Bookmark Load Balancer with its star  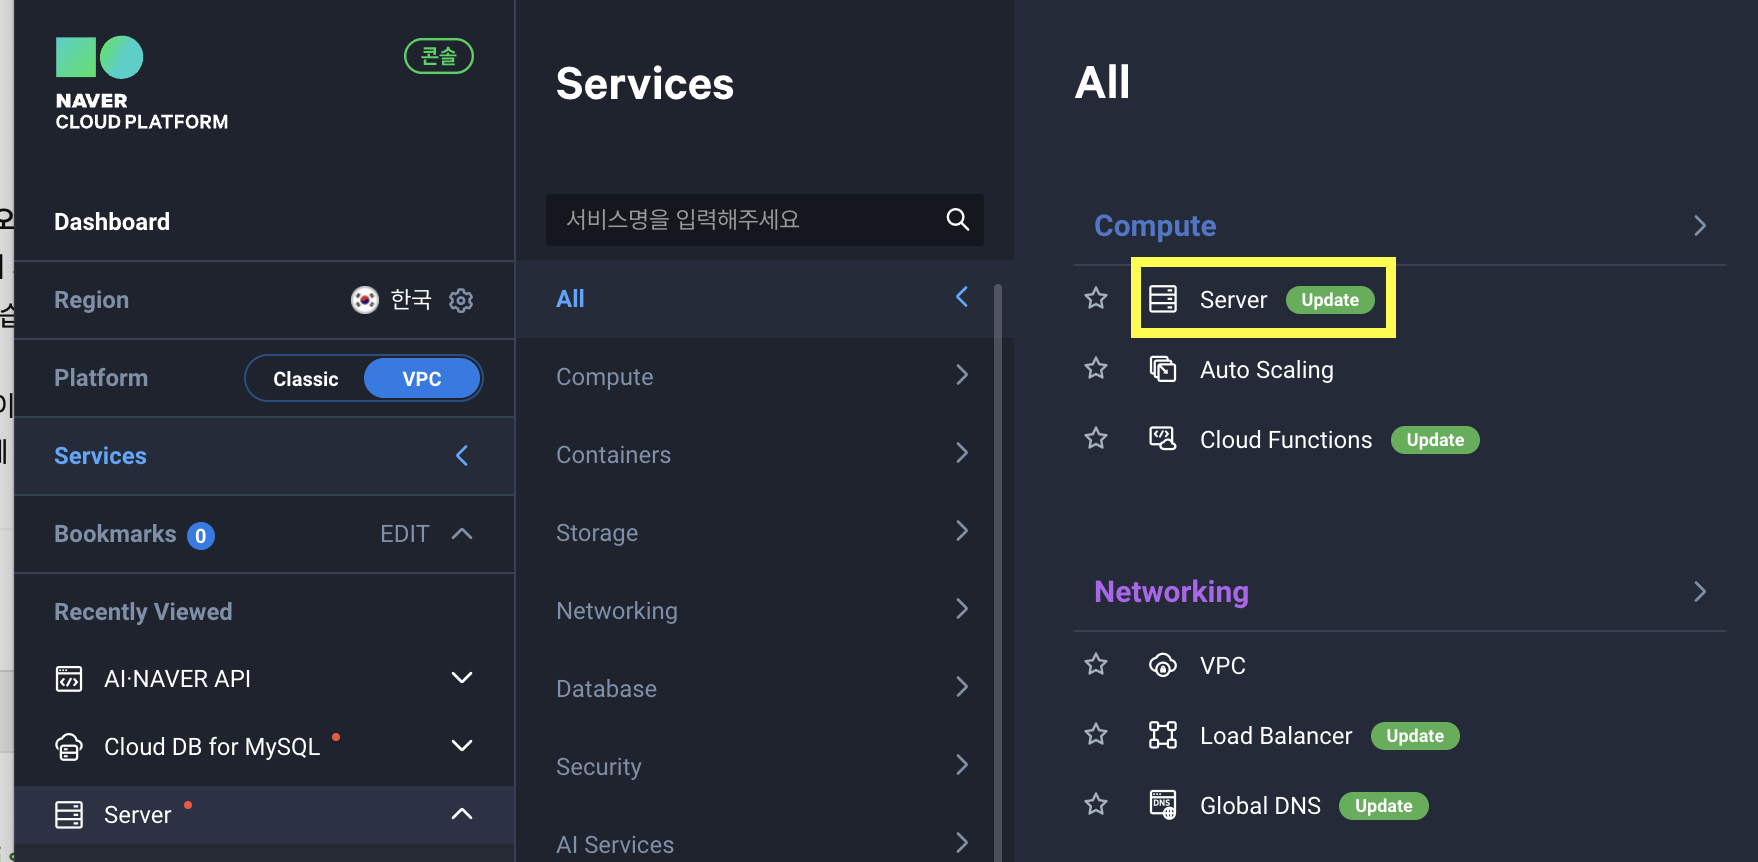tap(1096, 735)
